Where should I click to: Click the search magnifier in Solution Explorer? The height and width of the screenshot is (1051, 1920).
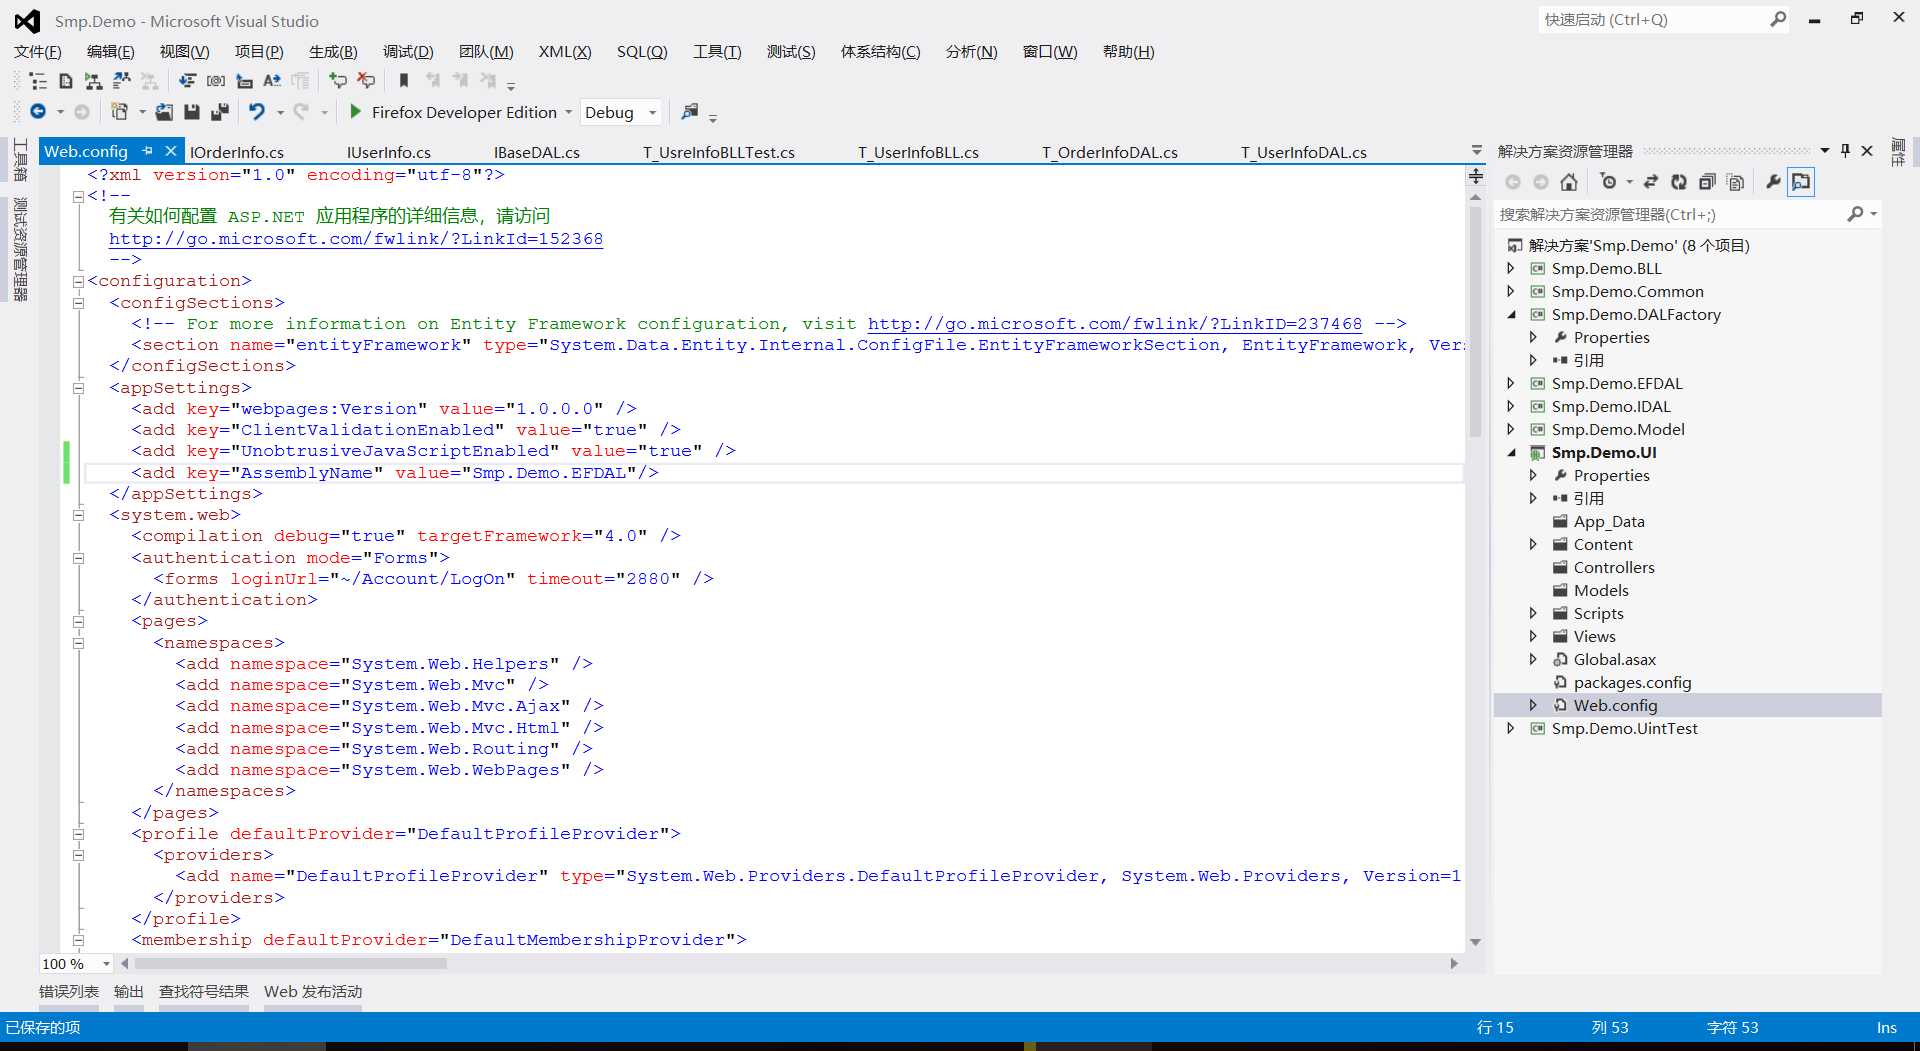tap(1855, 214)
